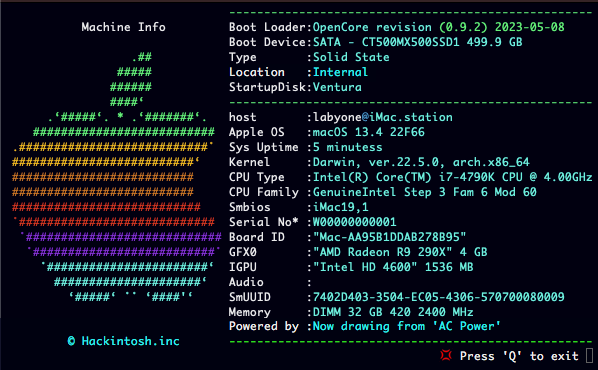The width and height of the screenshot is (598, 370).
Task: Click the 'Internal' location value
Action: (x=341, y=72)
